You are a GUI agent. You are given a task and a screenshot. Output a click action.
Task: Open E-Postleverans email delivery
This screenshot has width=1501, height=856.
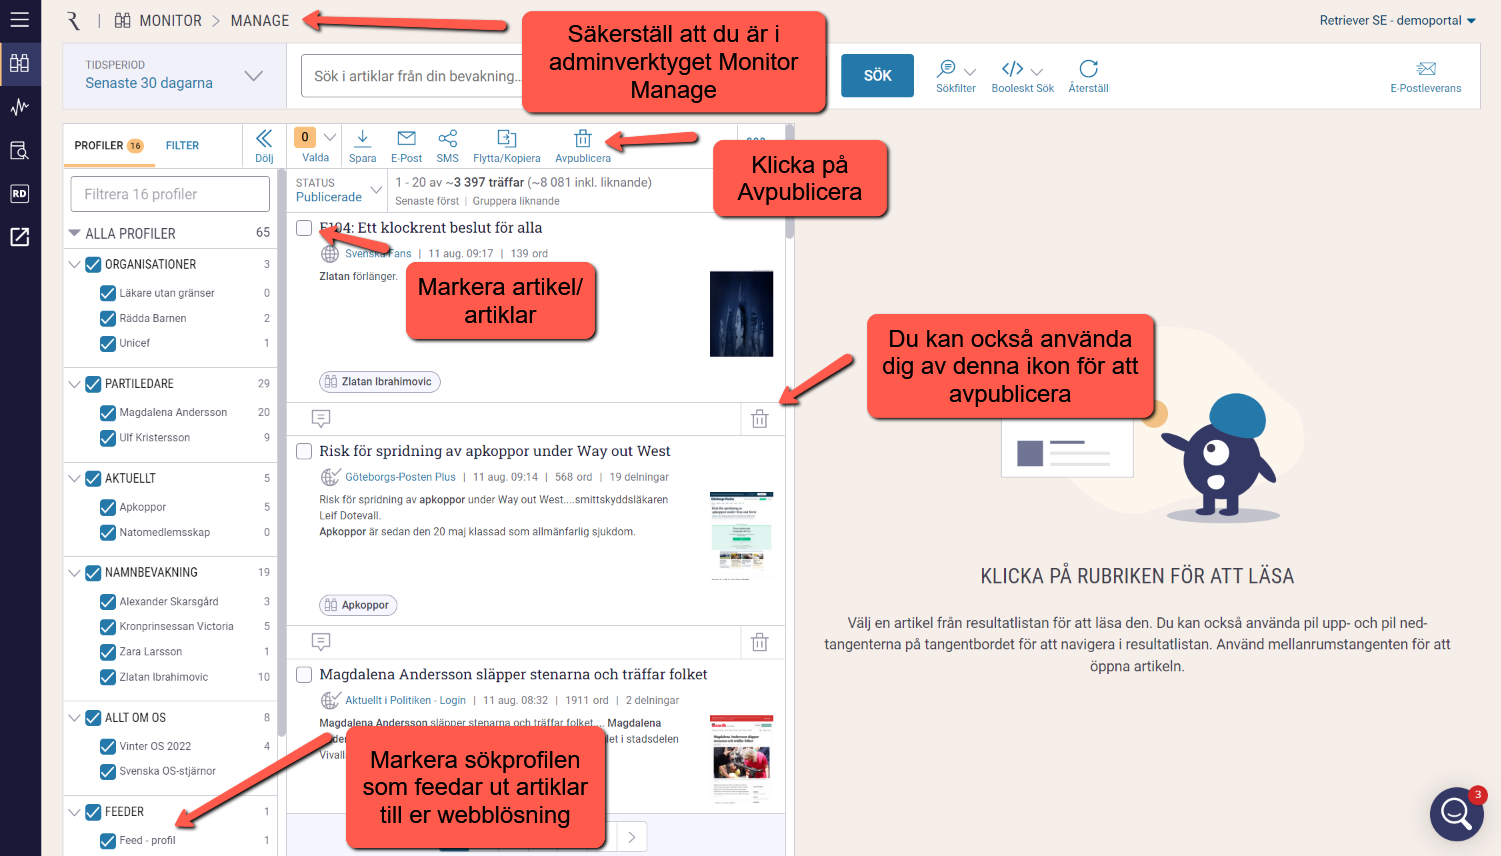[1426, 76]
